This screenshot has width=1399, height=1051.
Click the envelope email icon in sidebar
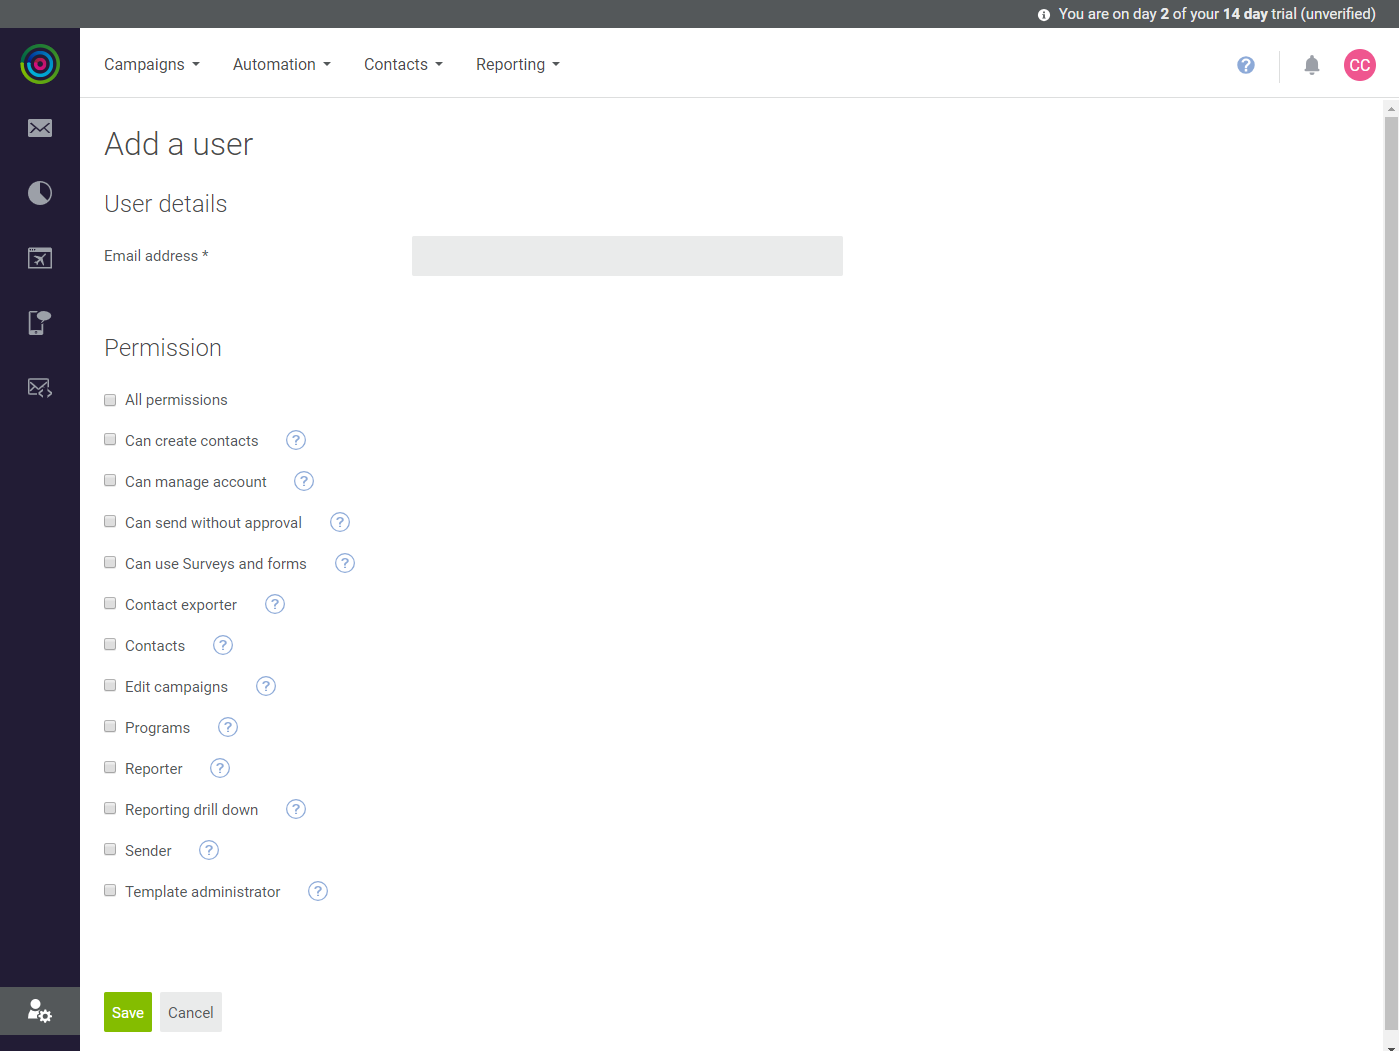point(40,128)
